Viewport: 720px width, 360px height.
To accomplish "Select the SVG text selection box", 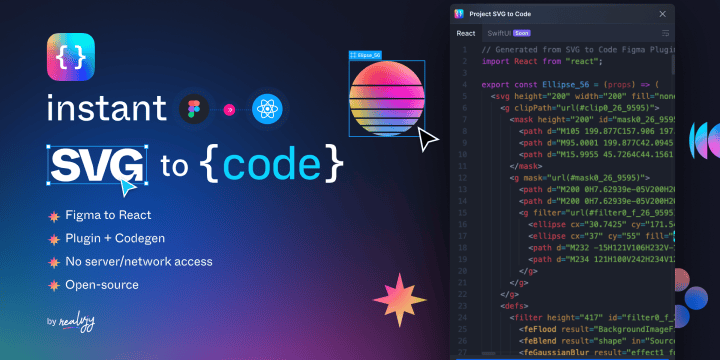I will pos(97,165).
